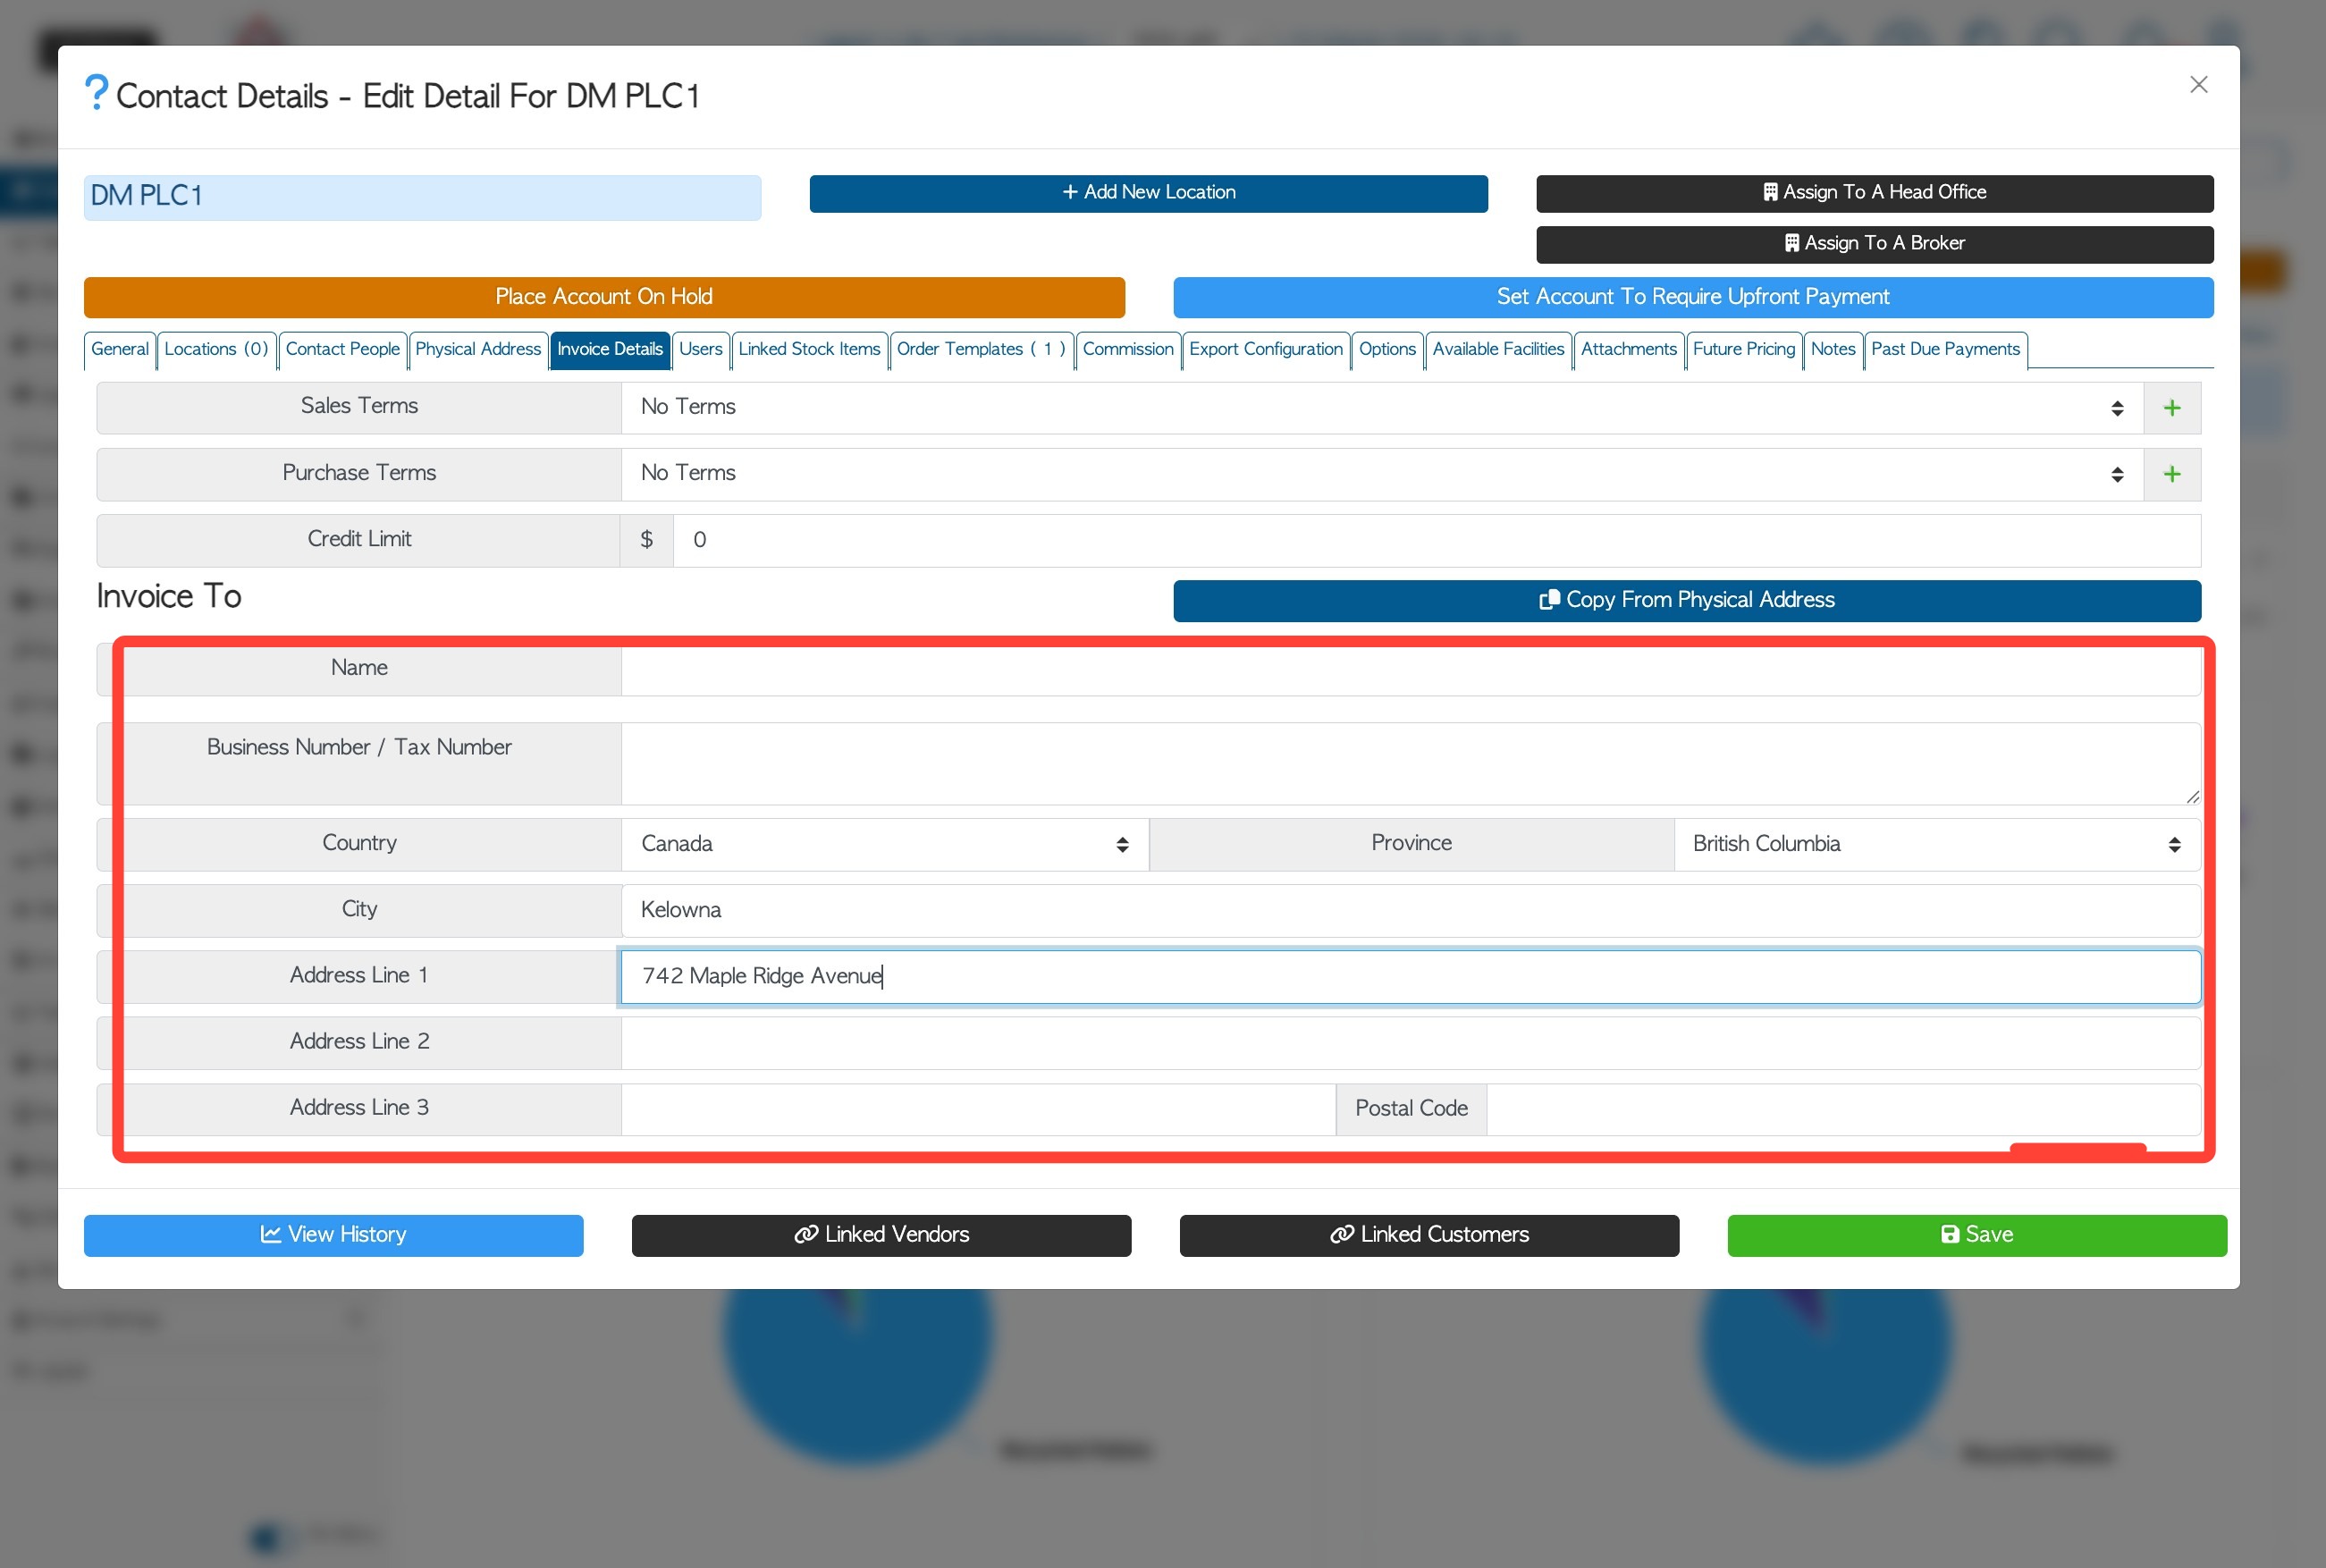Open the Past Due Payments tab

1944,349
